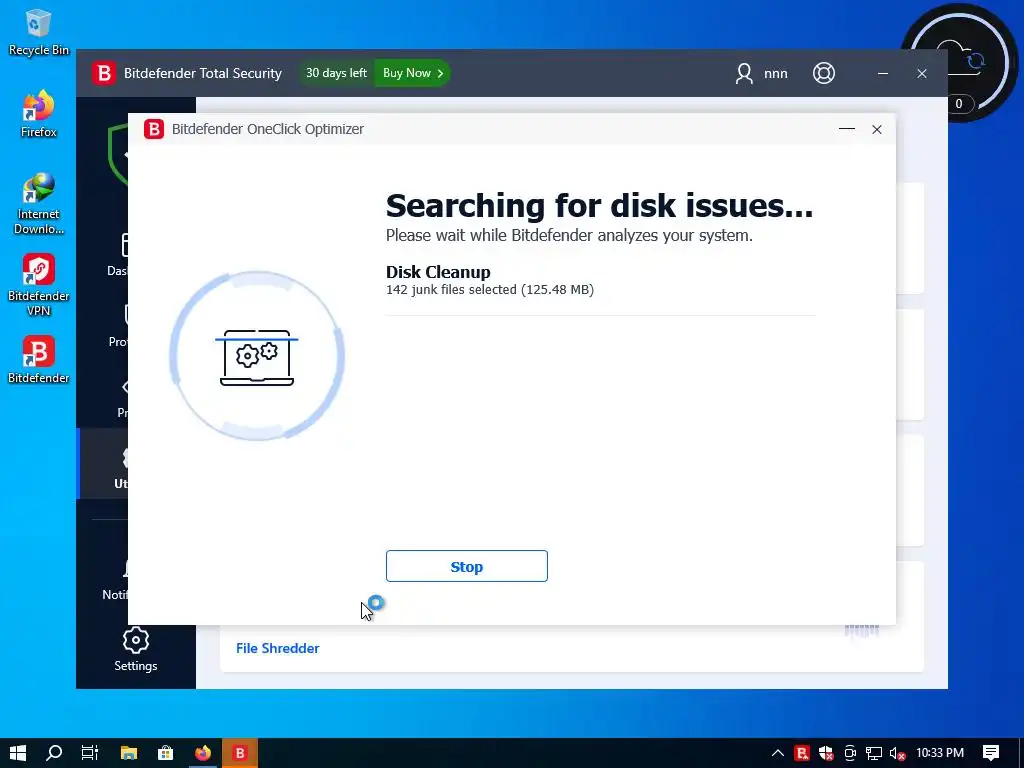Close the OneClick Optimizer dialog
1024x768 pixels.
coord(877,129)
